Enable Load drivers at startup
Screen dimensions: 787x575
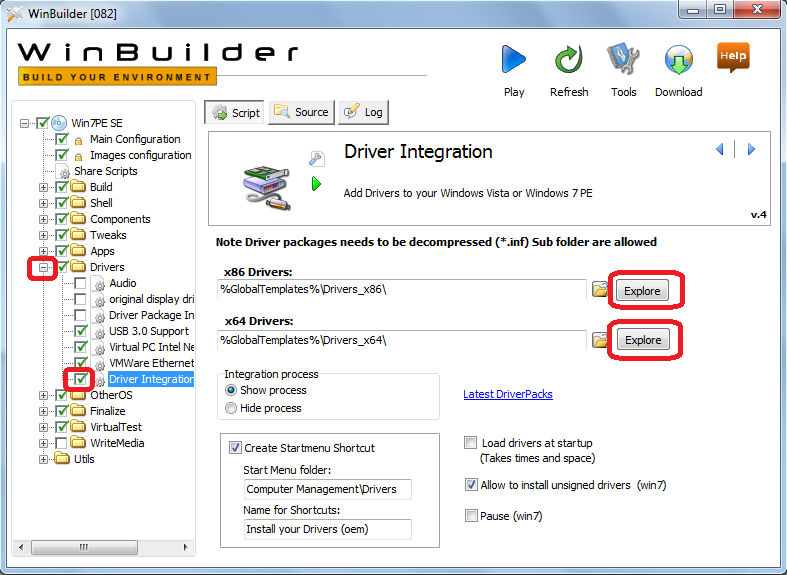471,443
